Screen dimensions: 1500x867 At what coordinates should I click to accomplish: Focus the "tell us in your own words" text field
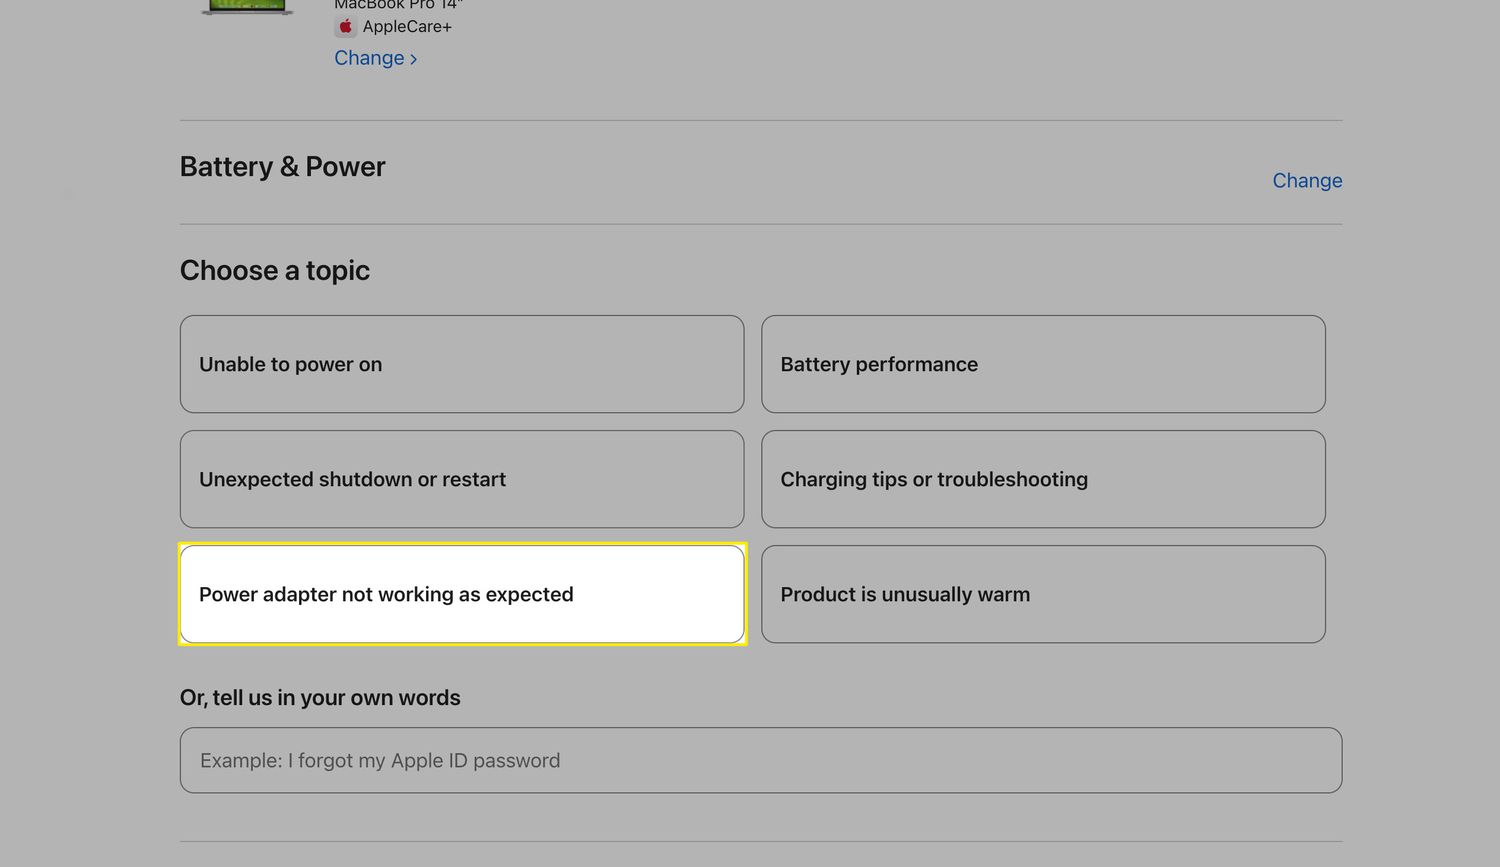pyautogui.click(x=760, y=760)
